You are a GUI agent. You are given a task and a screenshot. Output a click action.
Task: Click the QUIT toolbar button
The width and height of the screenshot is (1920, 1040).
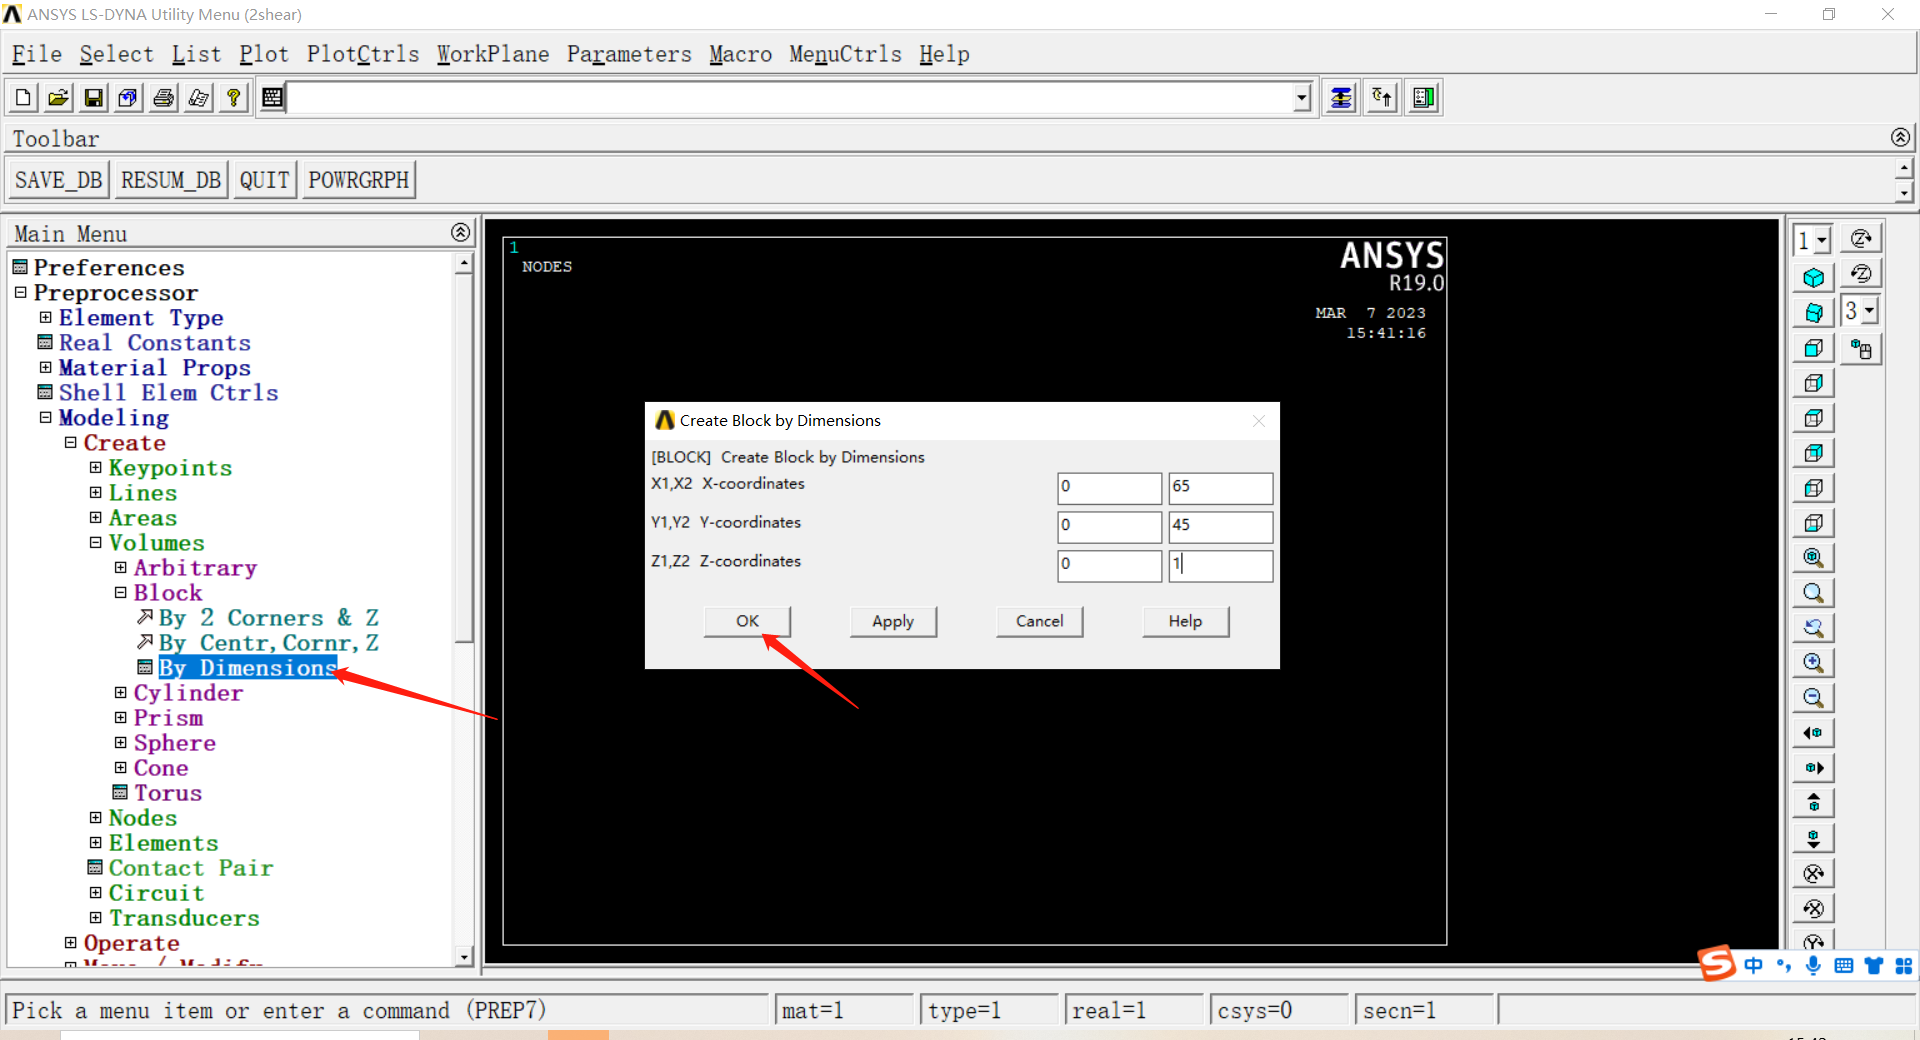tap(264, 180)
